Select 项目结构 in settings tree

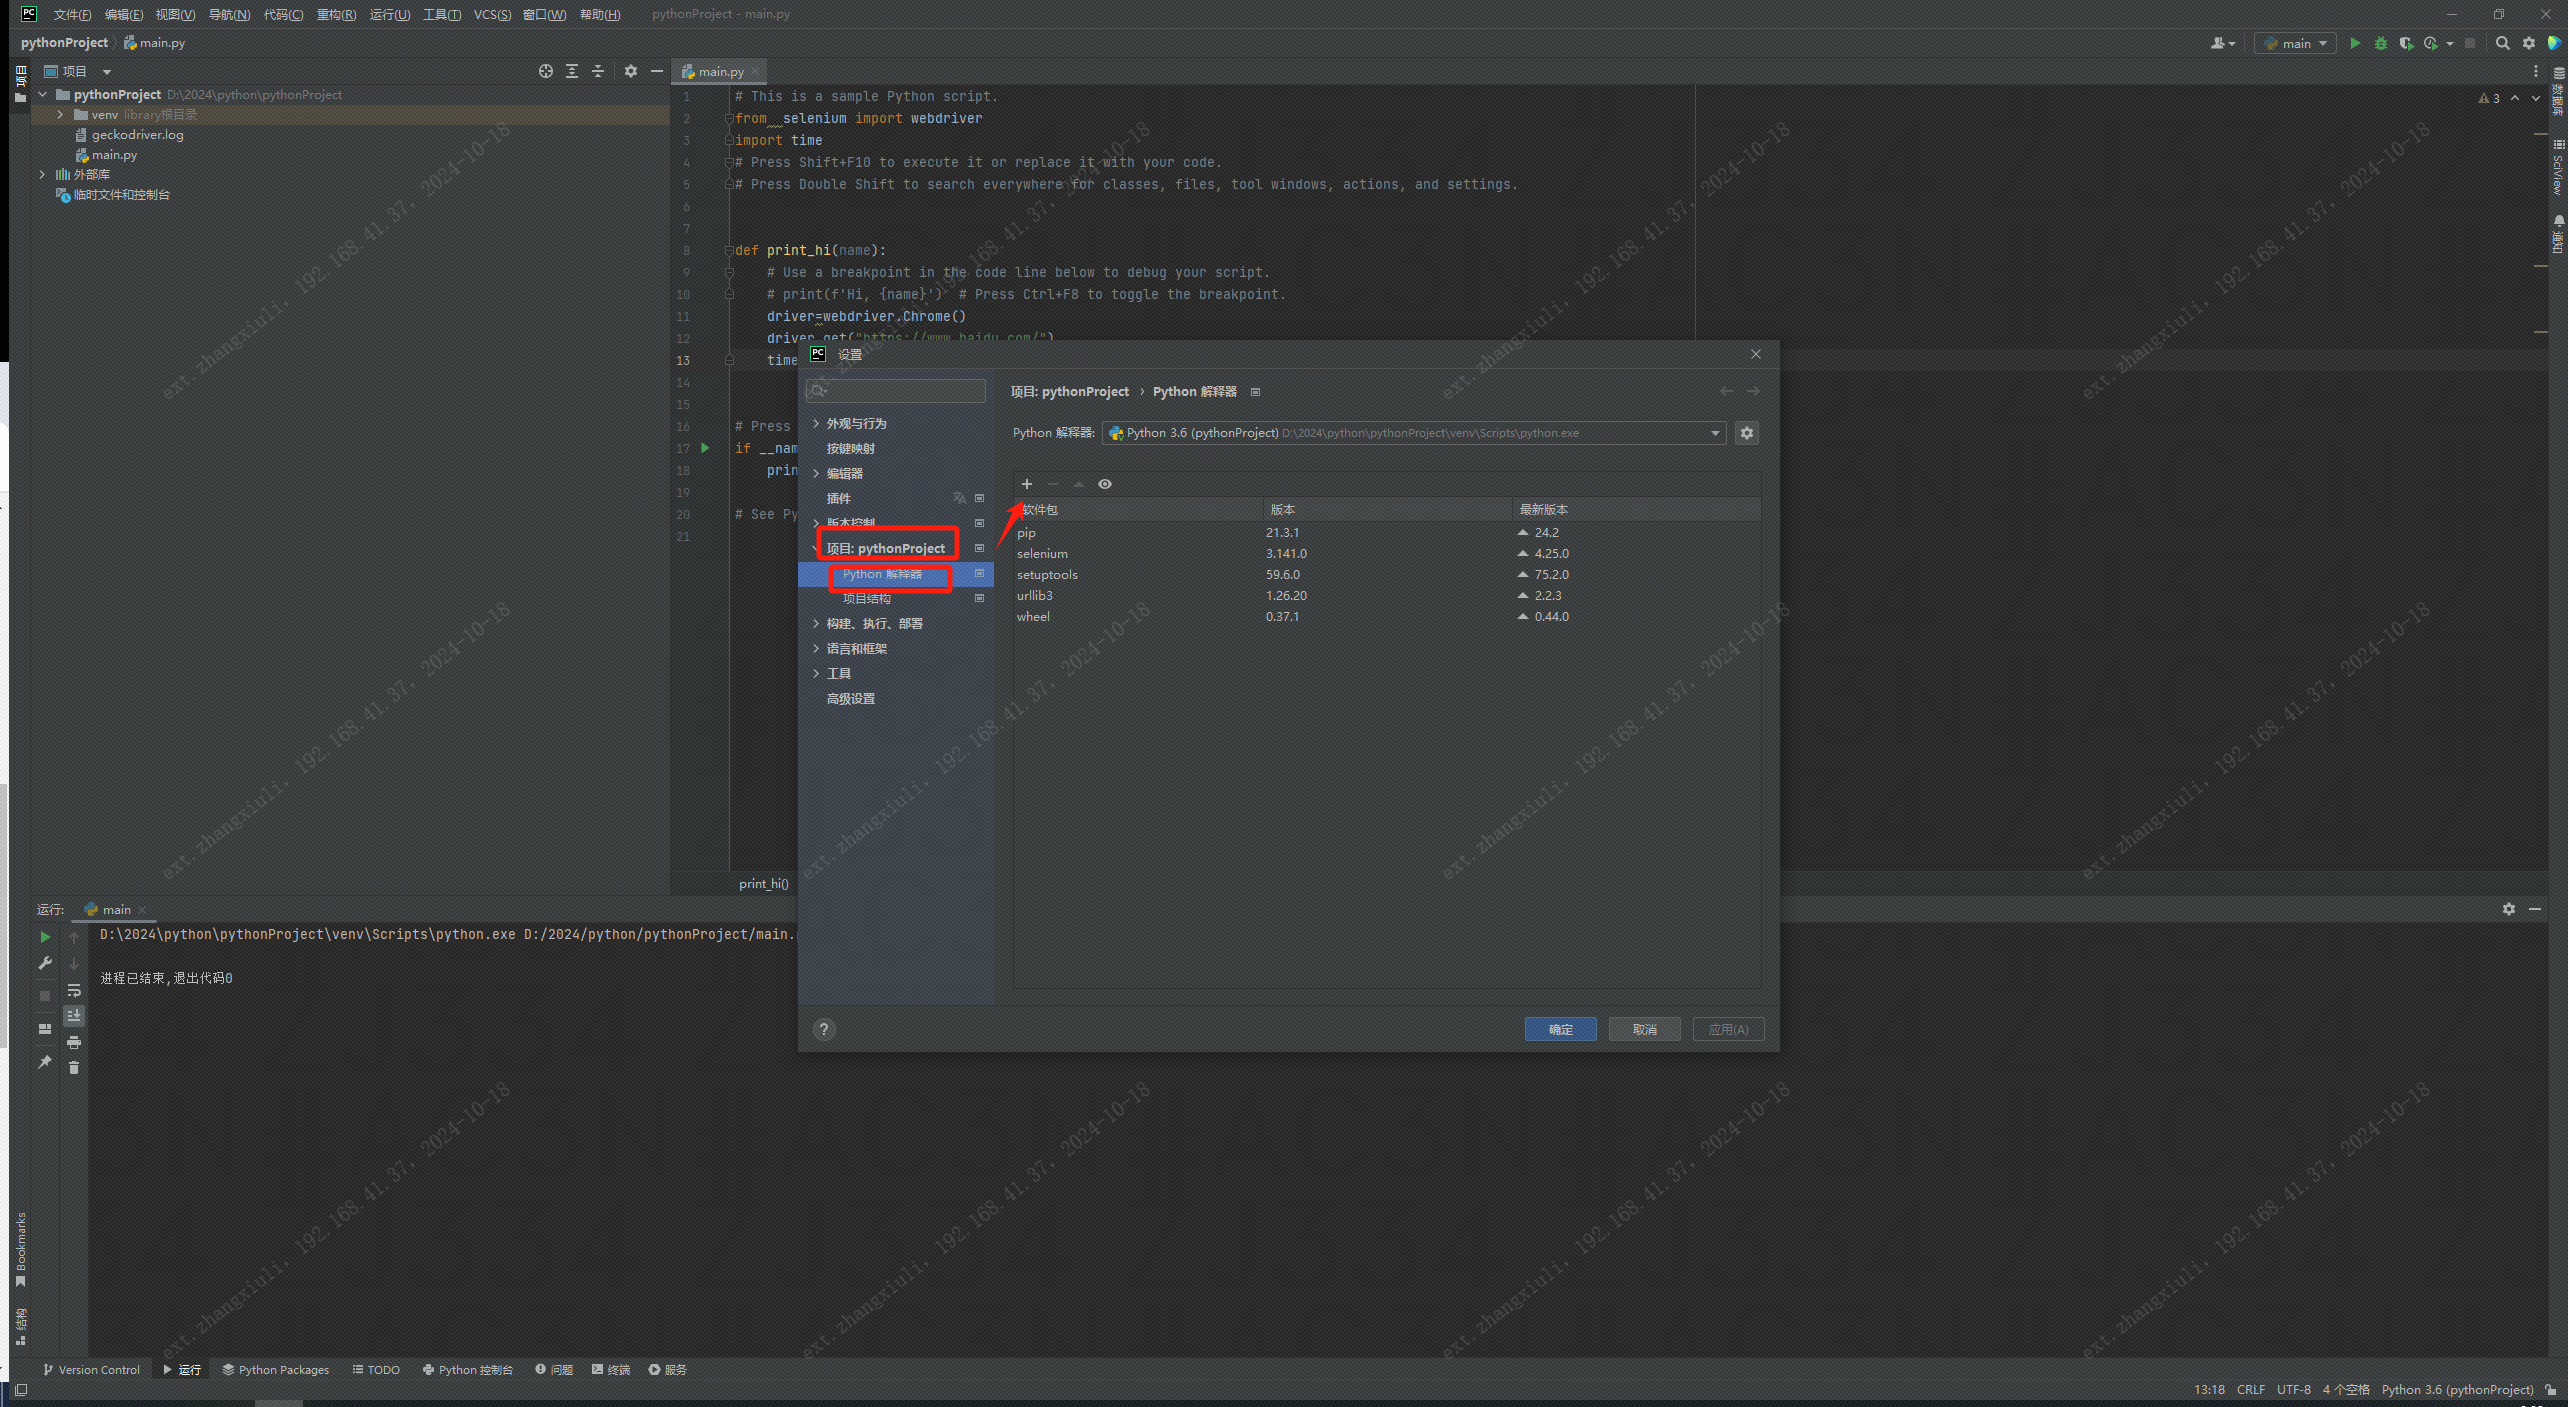coord(866,599)
